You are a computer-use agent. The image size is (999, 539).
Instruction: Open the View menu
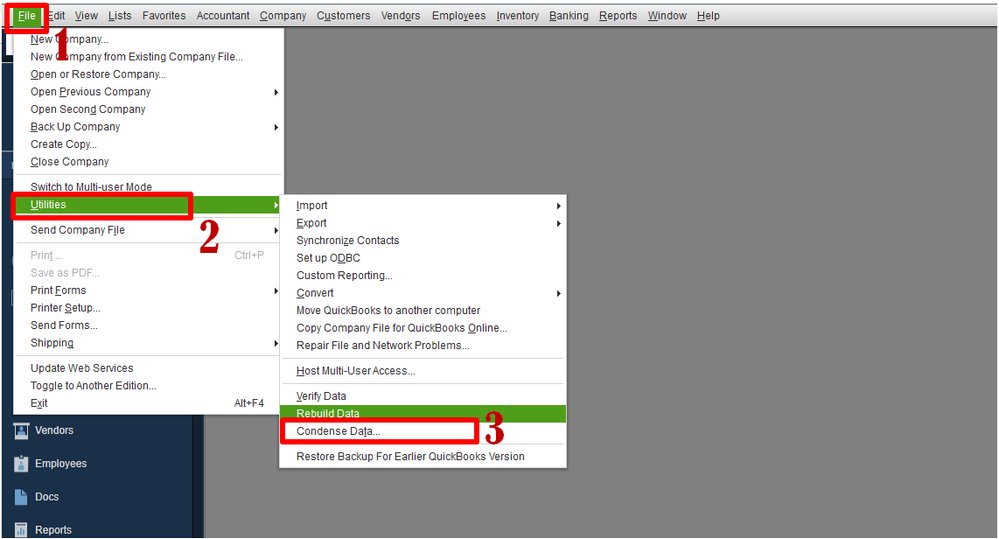pos(86,16)
